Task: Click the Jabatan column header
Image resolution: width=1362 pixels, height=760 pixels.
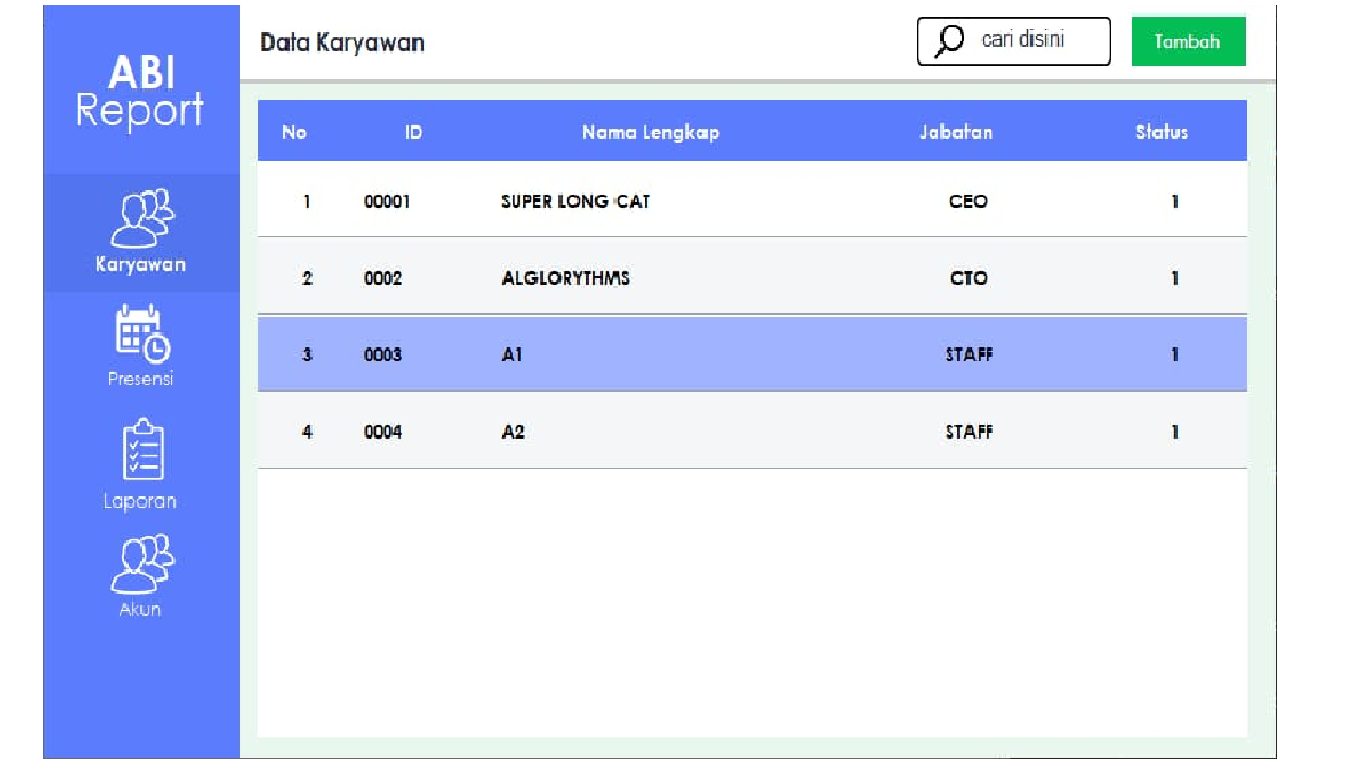Action: 956,132
